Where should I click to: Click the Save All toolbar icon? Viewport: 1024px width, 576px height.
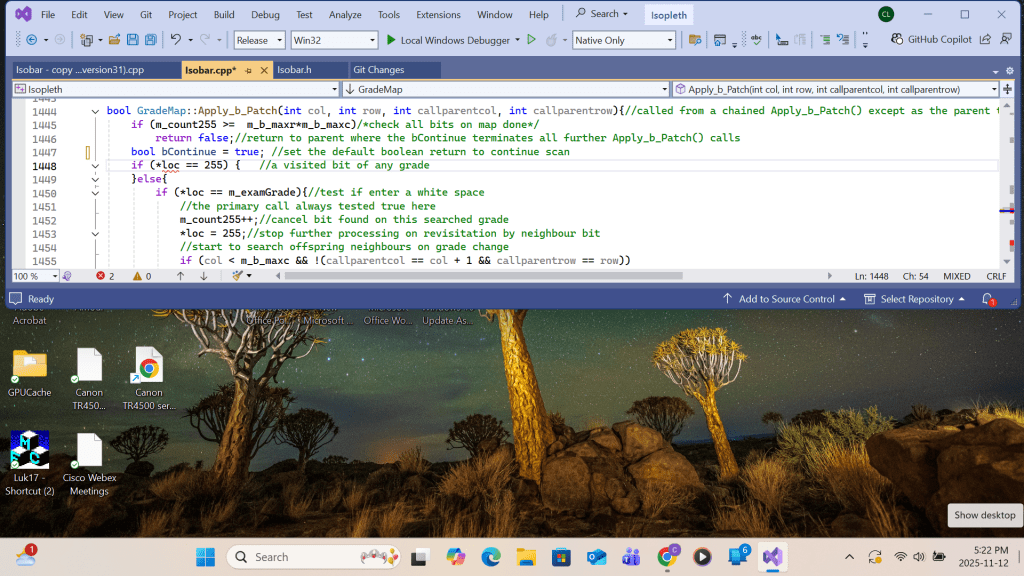150,40
